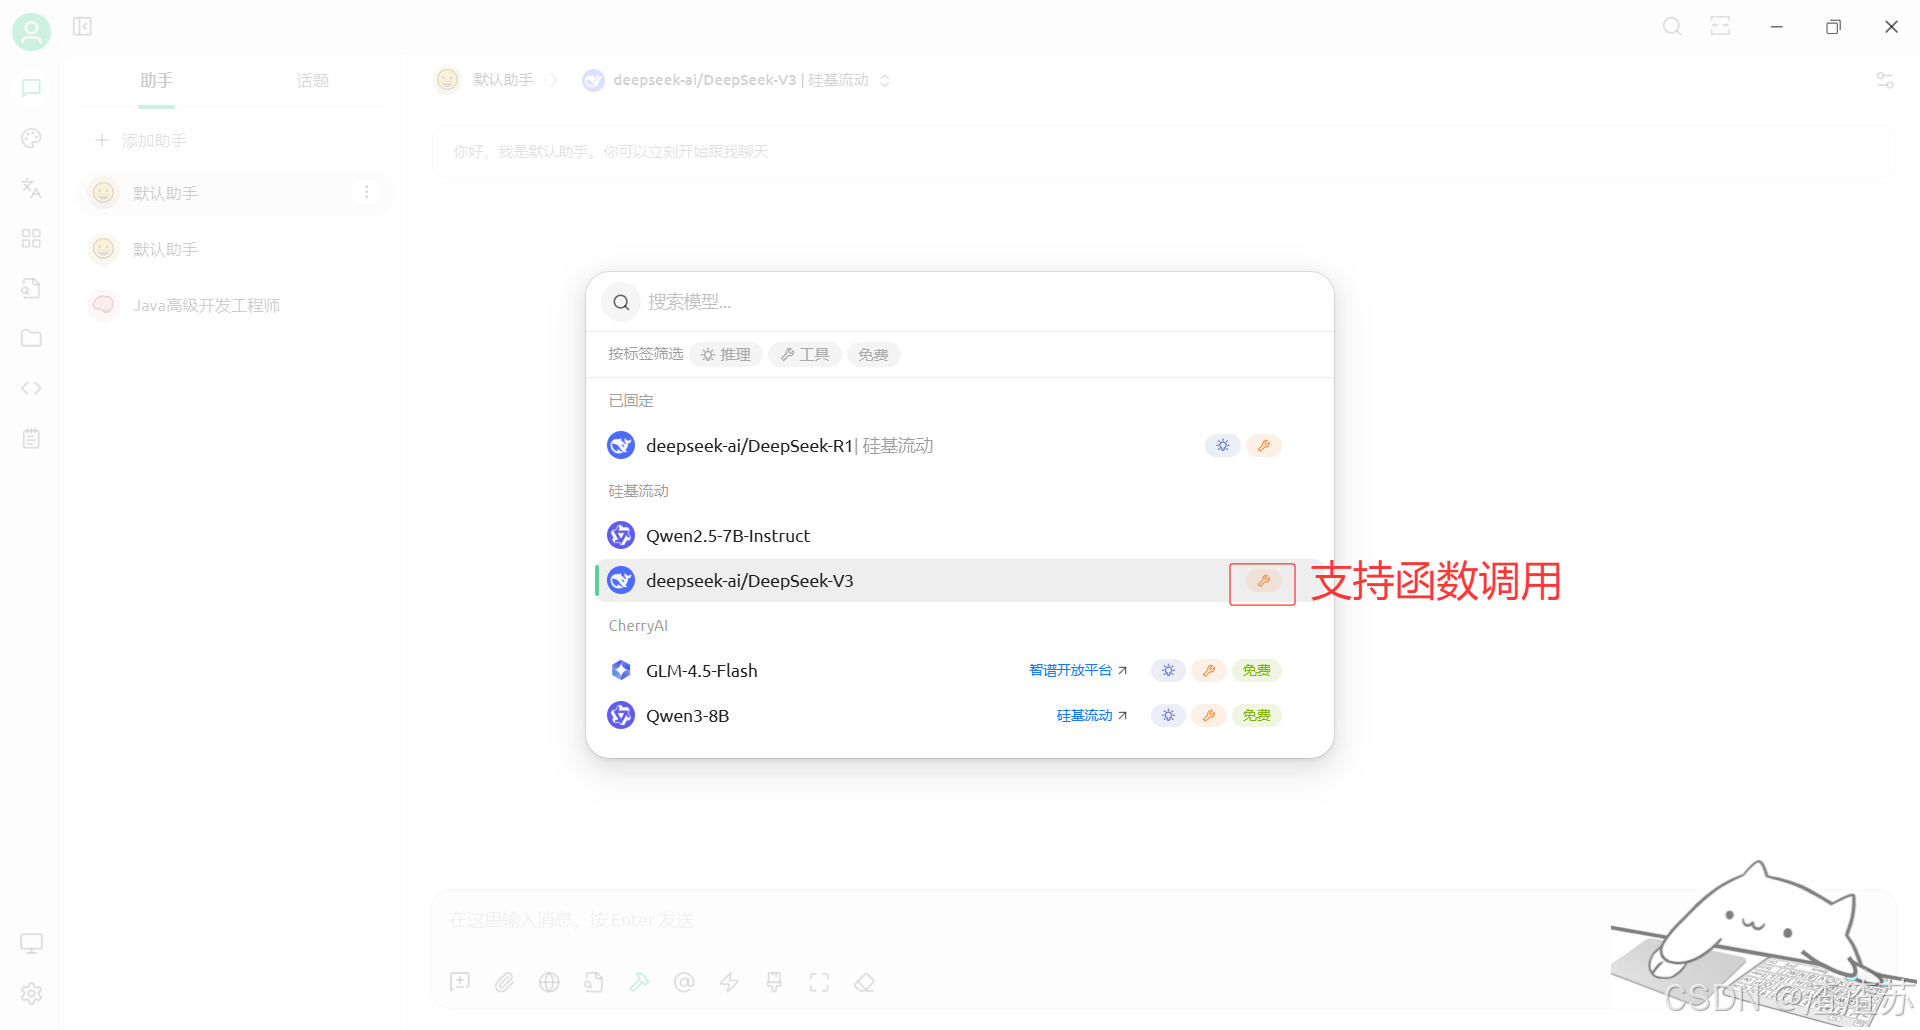Collapse the sidebar panel icon

point(83,27)
